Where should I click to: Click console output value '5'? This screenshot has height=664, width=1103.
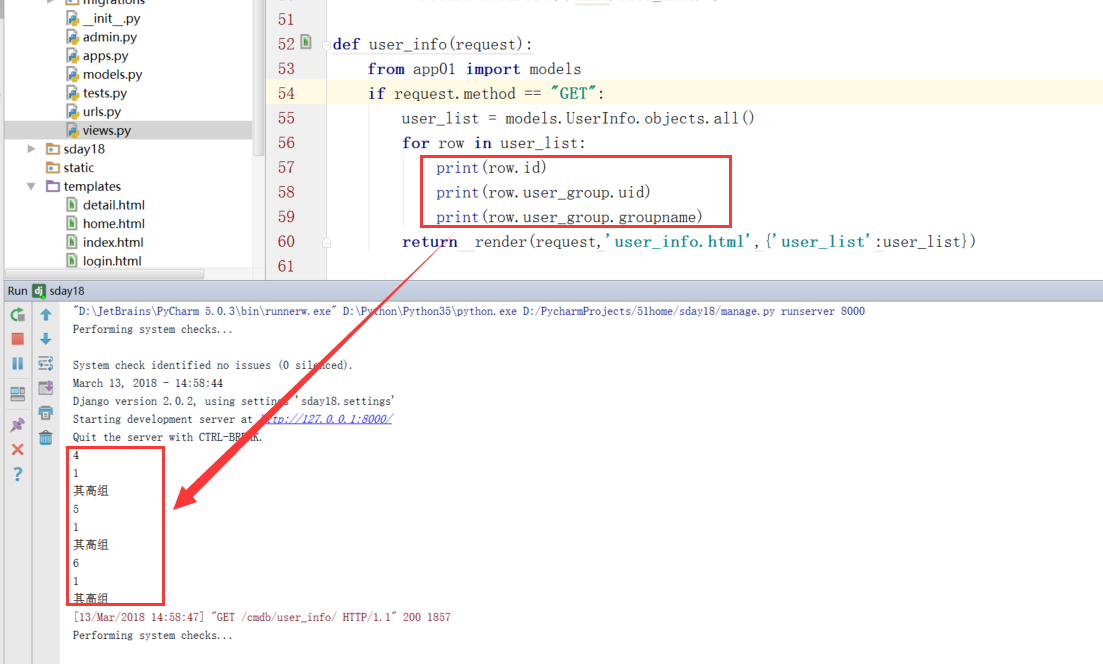coord(76,509)
